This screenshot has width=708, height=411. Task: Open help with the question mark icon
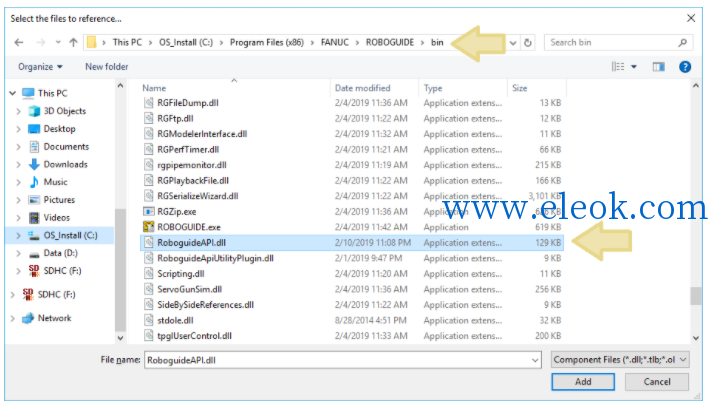(x=685, y=67)
